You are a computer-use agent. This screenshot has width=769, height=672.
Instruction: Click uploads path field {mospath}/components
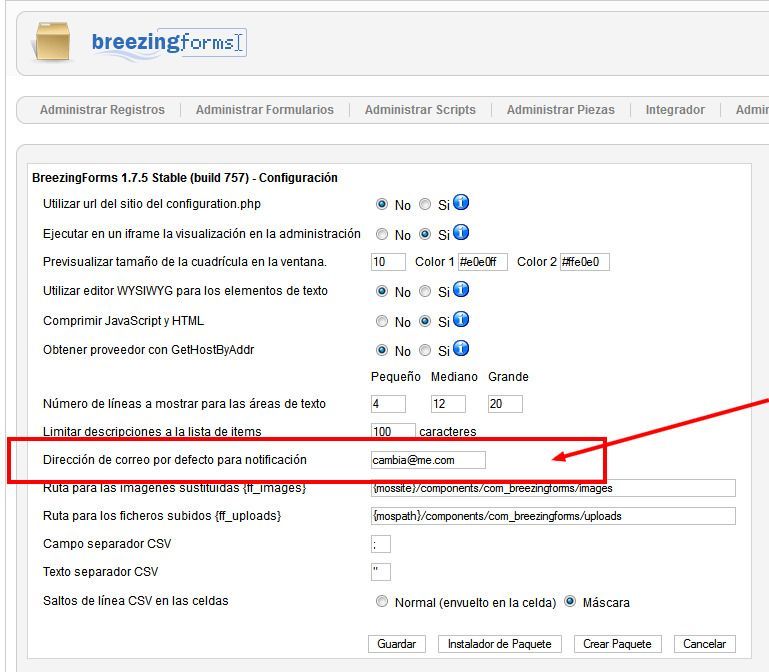tap(553, 516)
